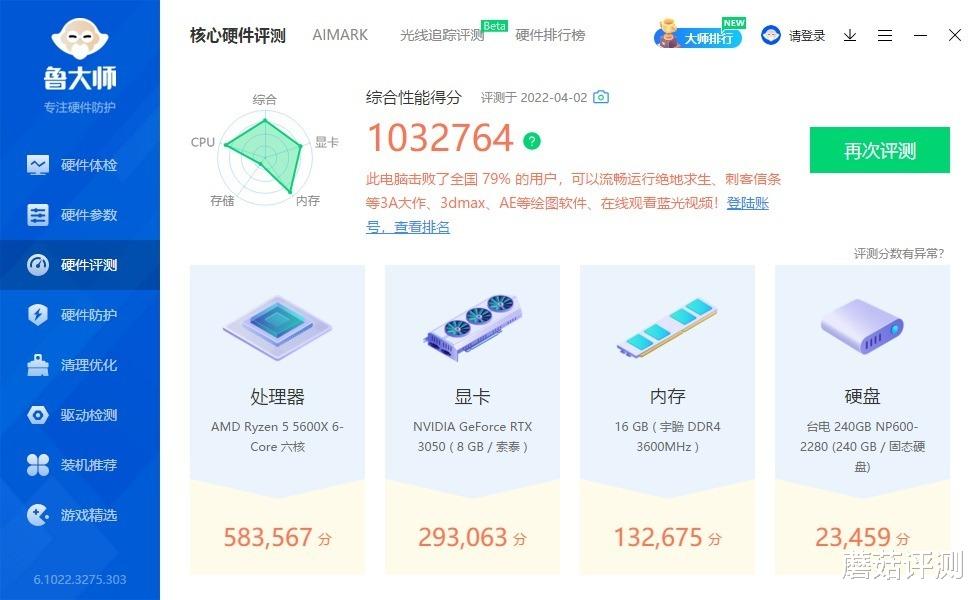980x600 pixels.
Task: Click the 再次评测 retest button
Action: pyautogui.click(x=879, y=149)
